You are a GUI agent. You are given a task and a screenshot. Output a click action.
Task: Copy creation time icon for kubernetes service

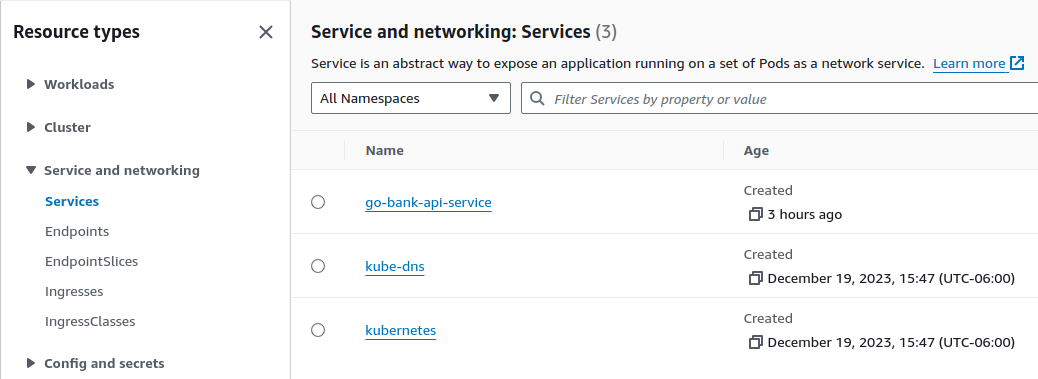755,343
